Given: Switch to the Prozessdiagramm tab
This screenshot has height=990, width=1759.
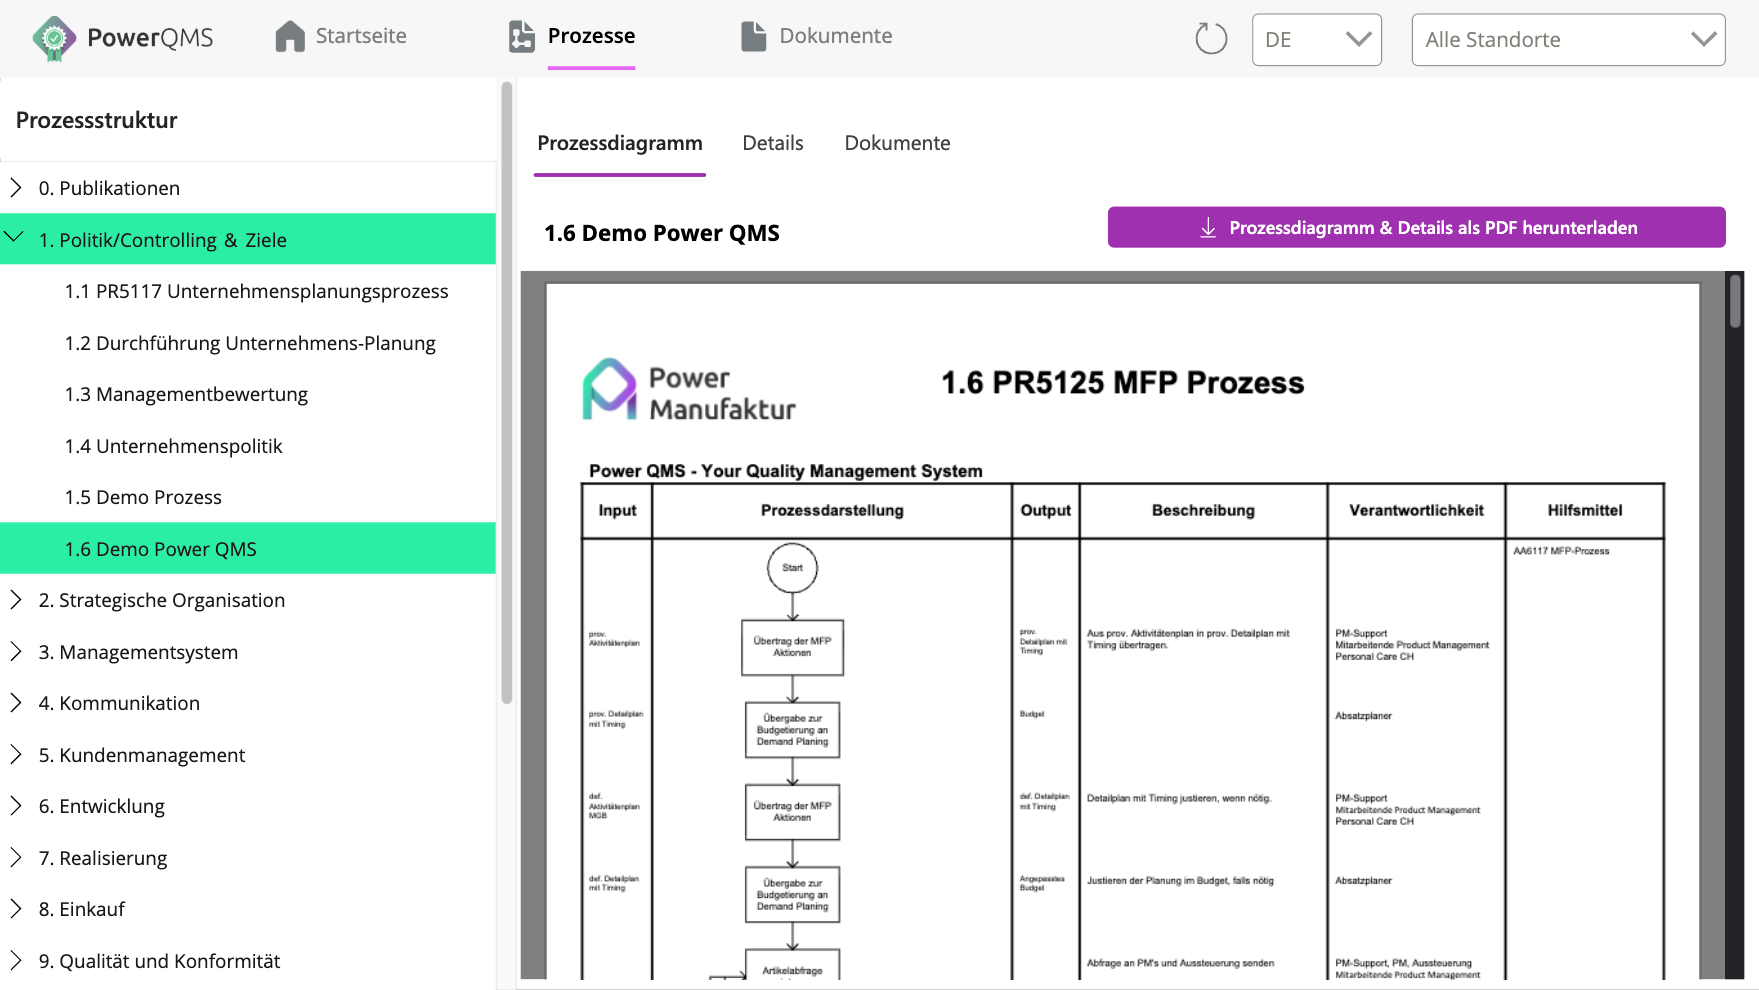Looking at the screenshot, I should pyautogui.click(x=620, y=143).
